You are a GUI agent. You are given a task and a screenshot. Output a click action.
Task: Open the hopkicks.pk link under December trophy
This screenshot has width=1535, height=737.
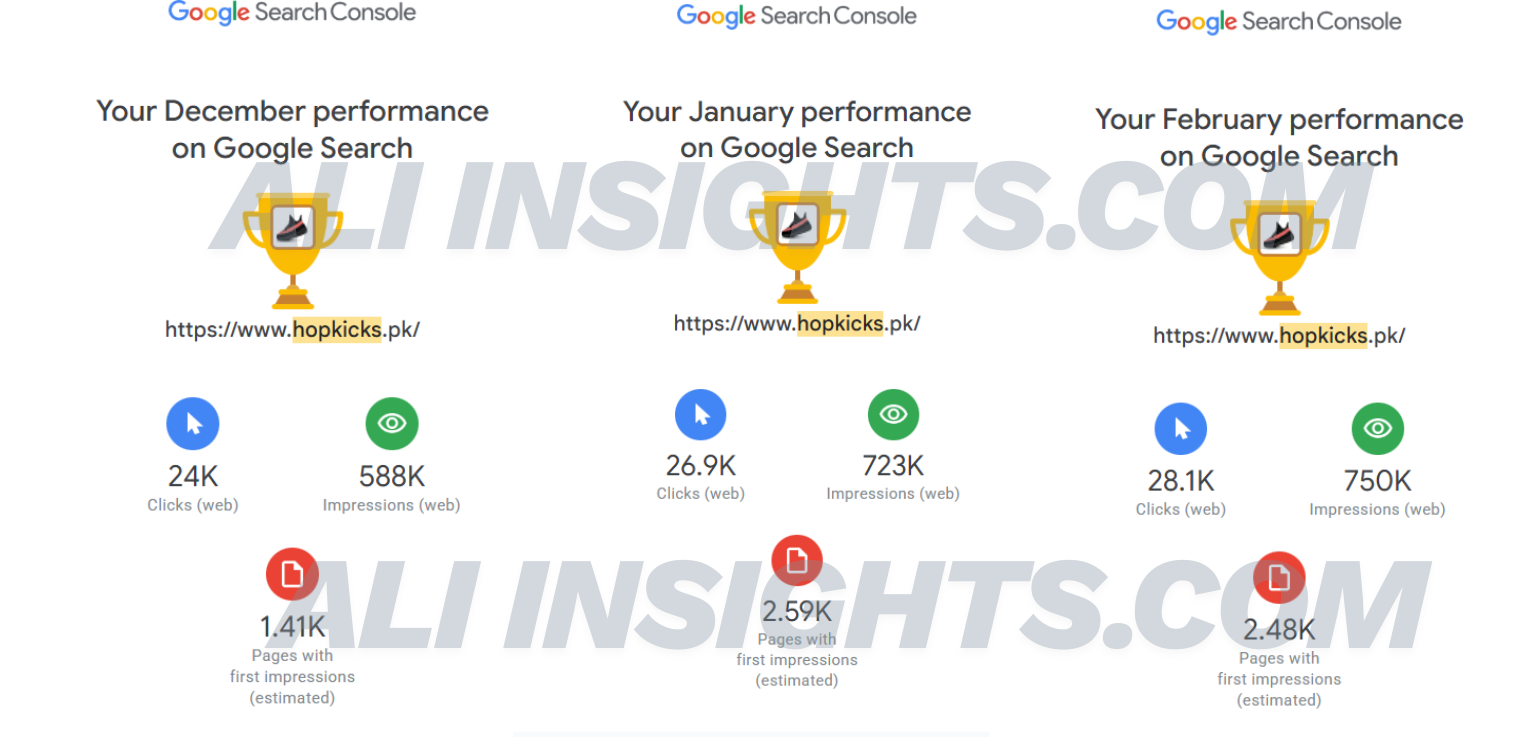[293, 330]
